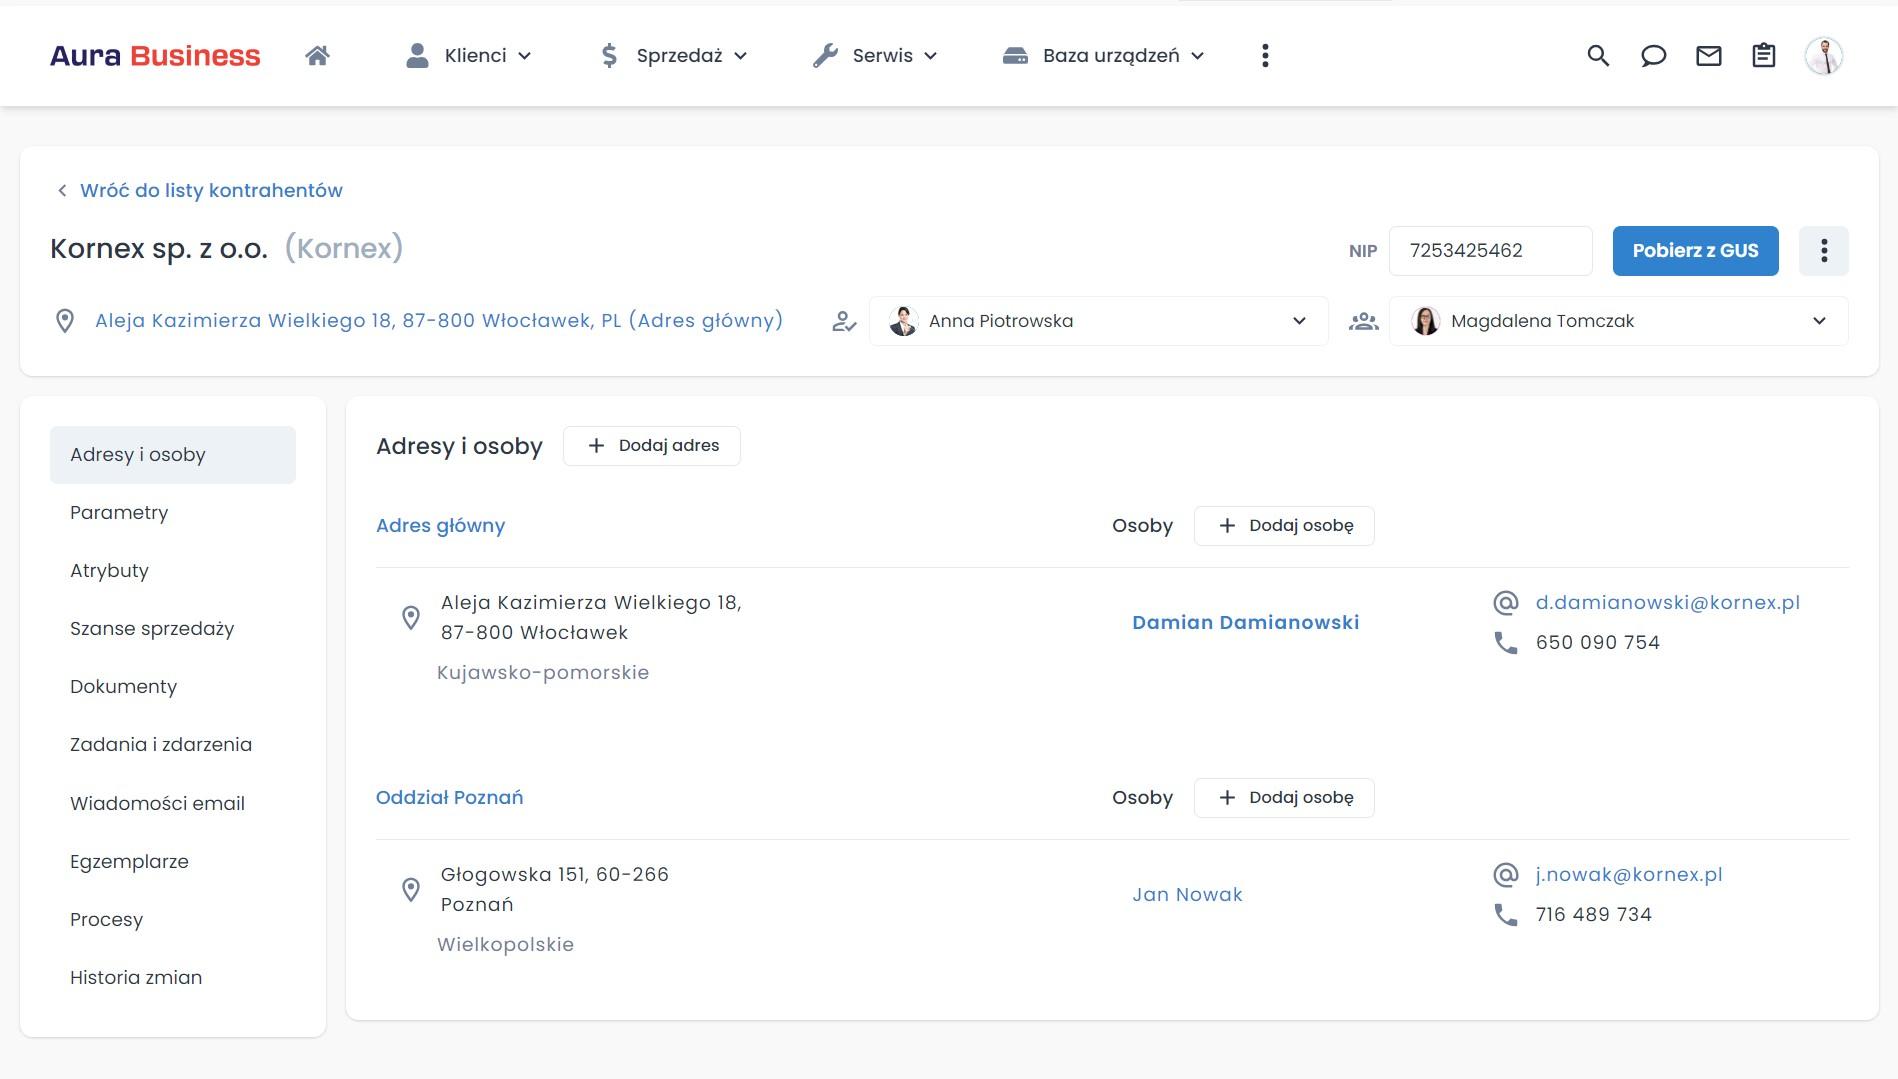Screen dimensions: 1898x1079
Task: Expand the Serwis menu
Action: click(x=875, y=56)
